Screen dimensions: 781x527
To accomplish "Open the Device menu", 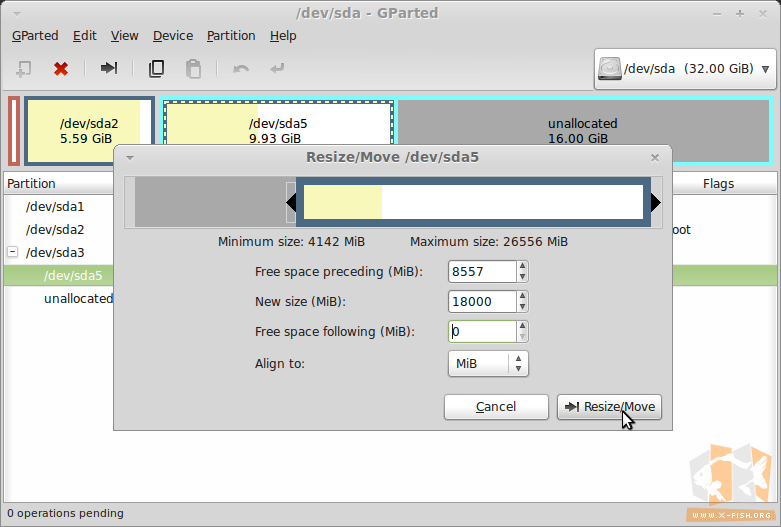I will tap(173, 36).
